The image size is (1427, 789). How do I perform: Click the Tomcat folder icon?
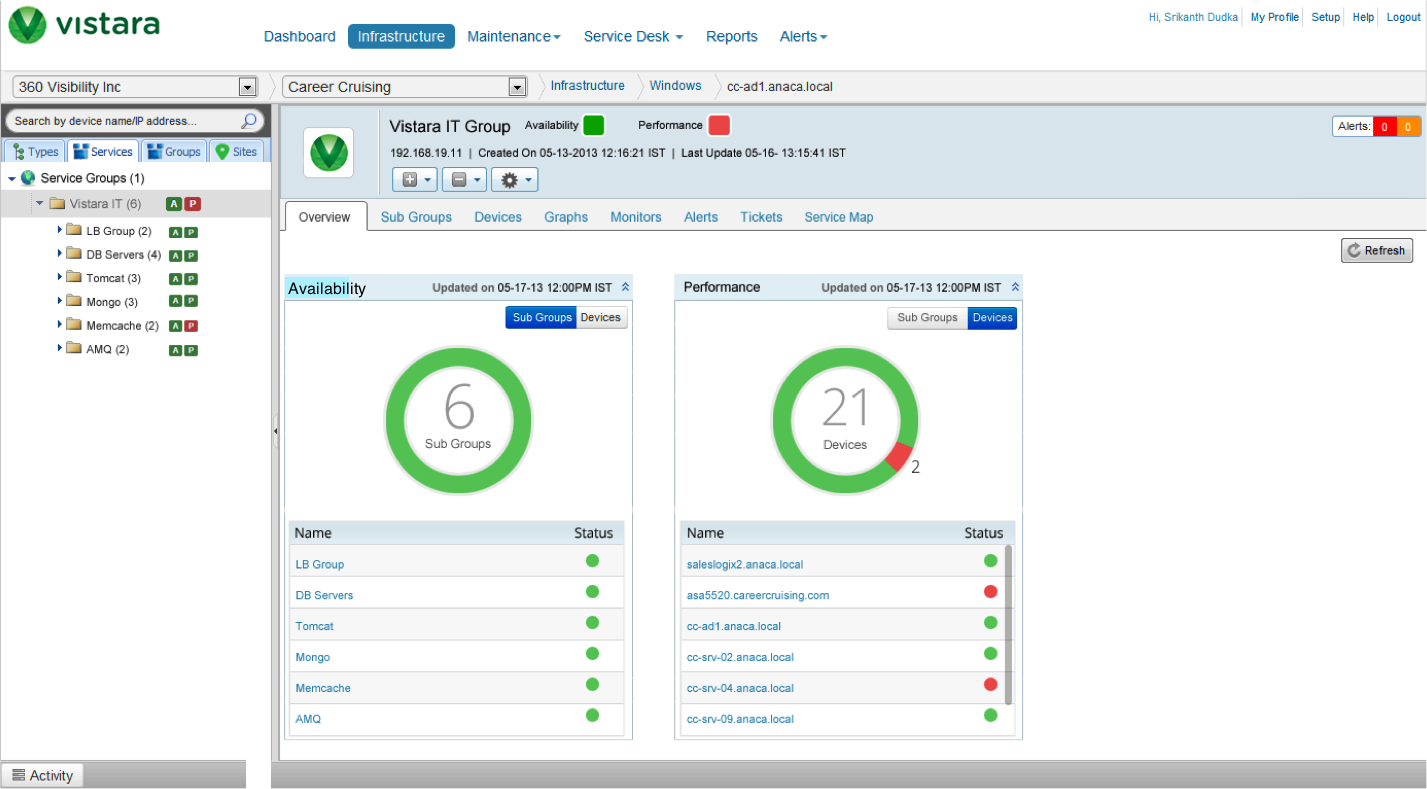[74, 278]
